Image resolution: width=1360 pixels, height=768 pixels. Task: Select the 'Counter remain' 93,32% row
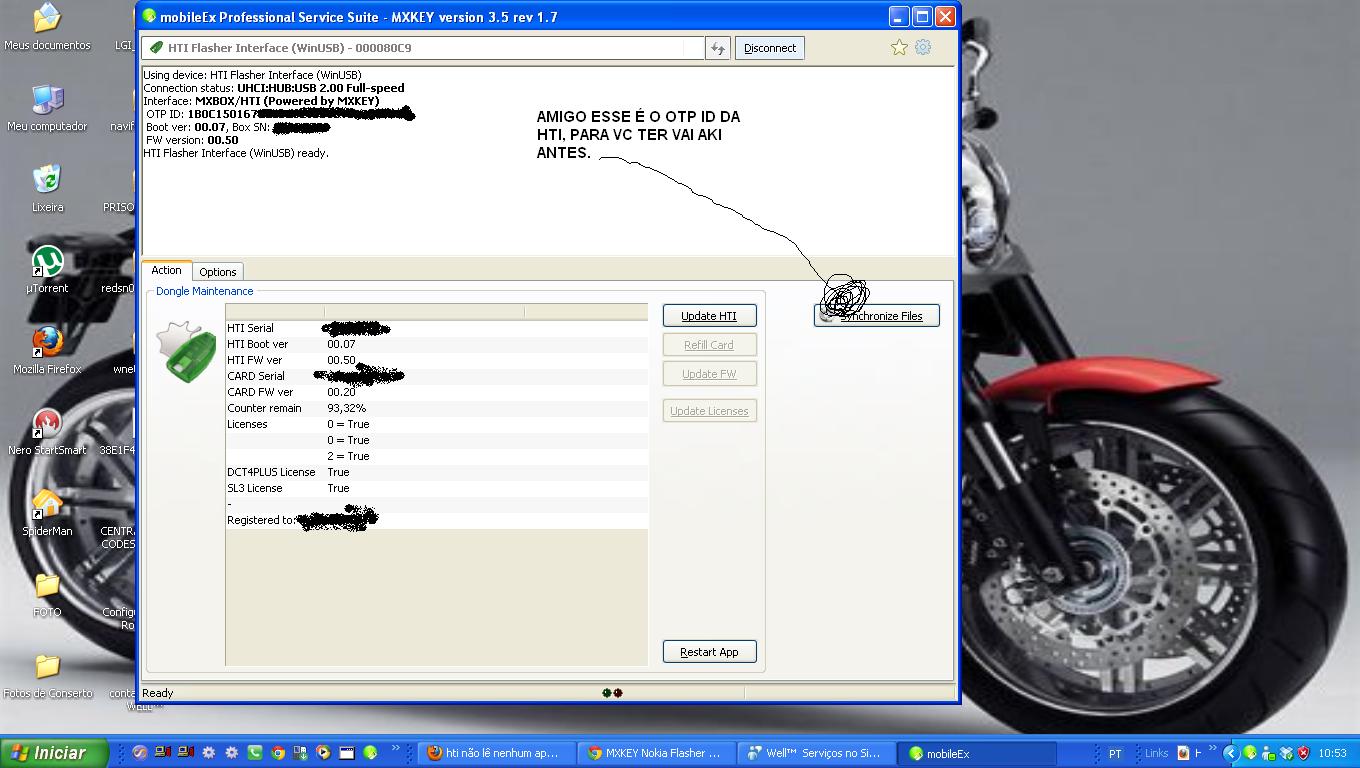click(x=436, y=408)
